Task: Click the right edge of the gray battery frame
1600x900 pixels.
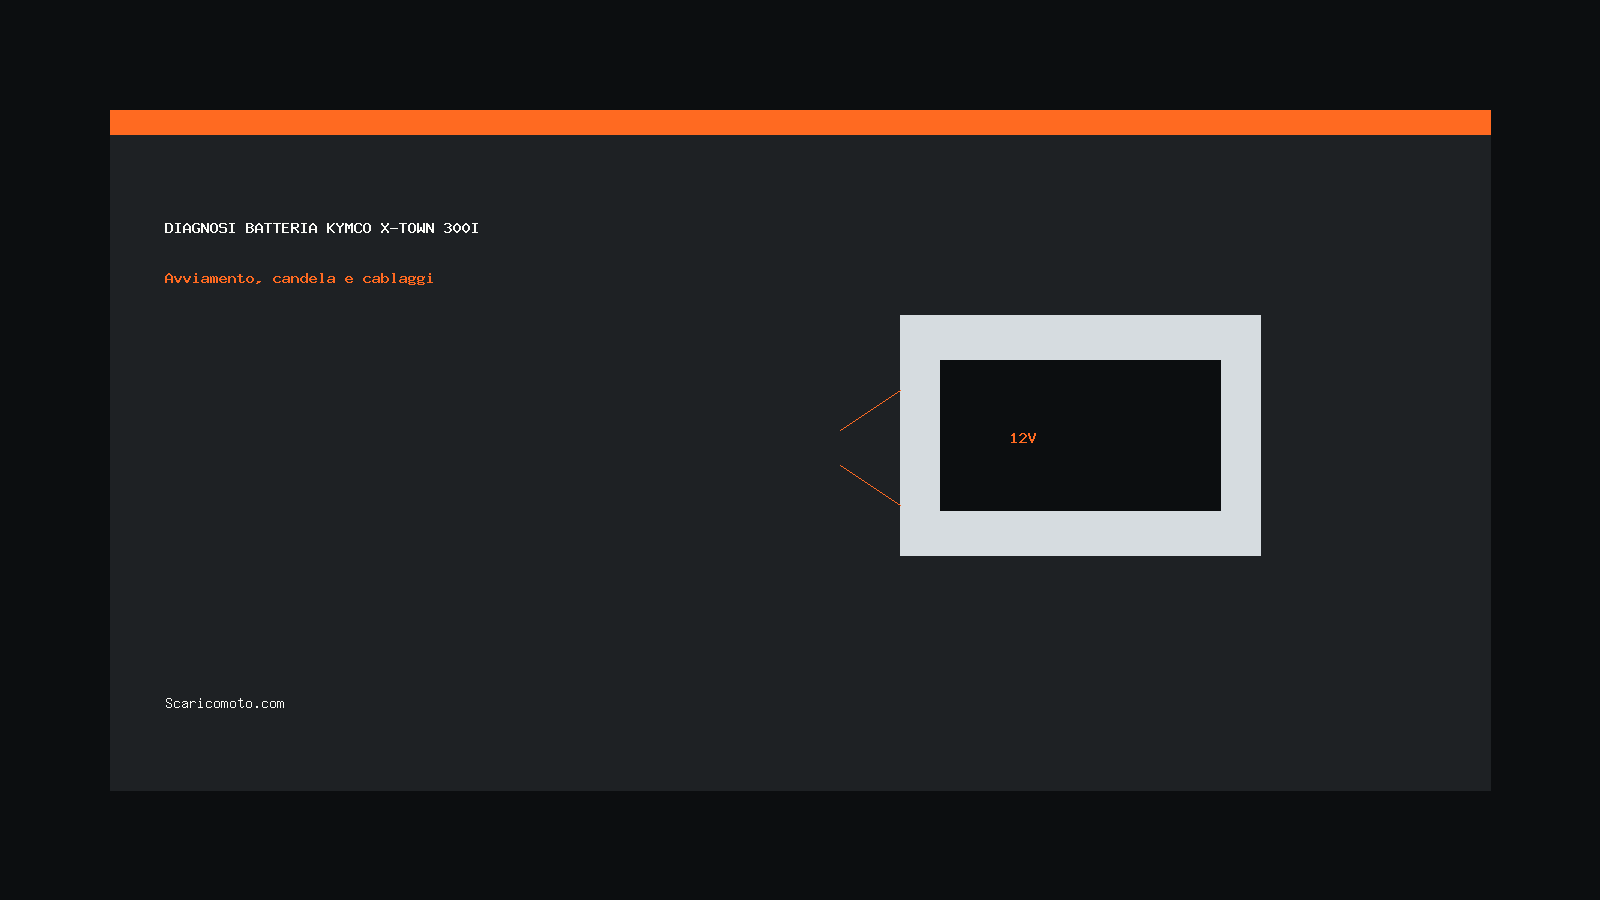Action: pyautogui.click(x=1241, y=435)
